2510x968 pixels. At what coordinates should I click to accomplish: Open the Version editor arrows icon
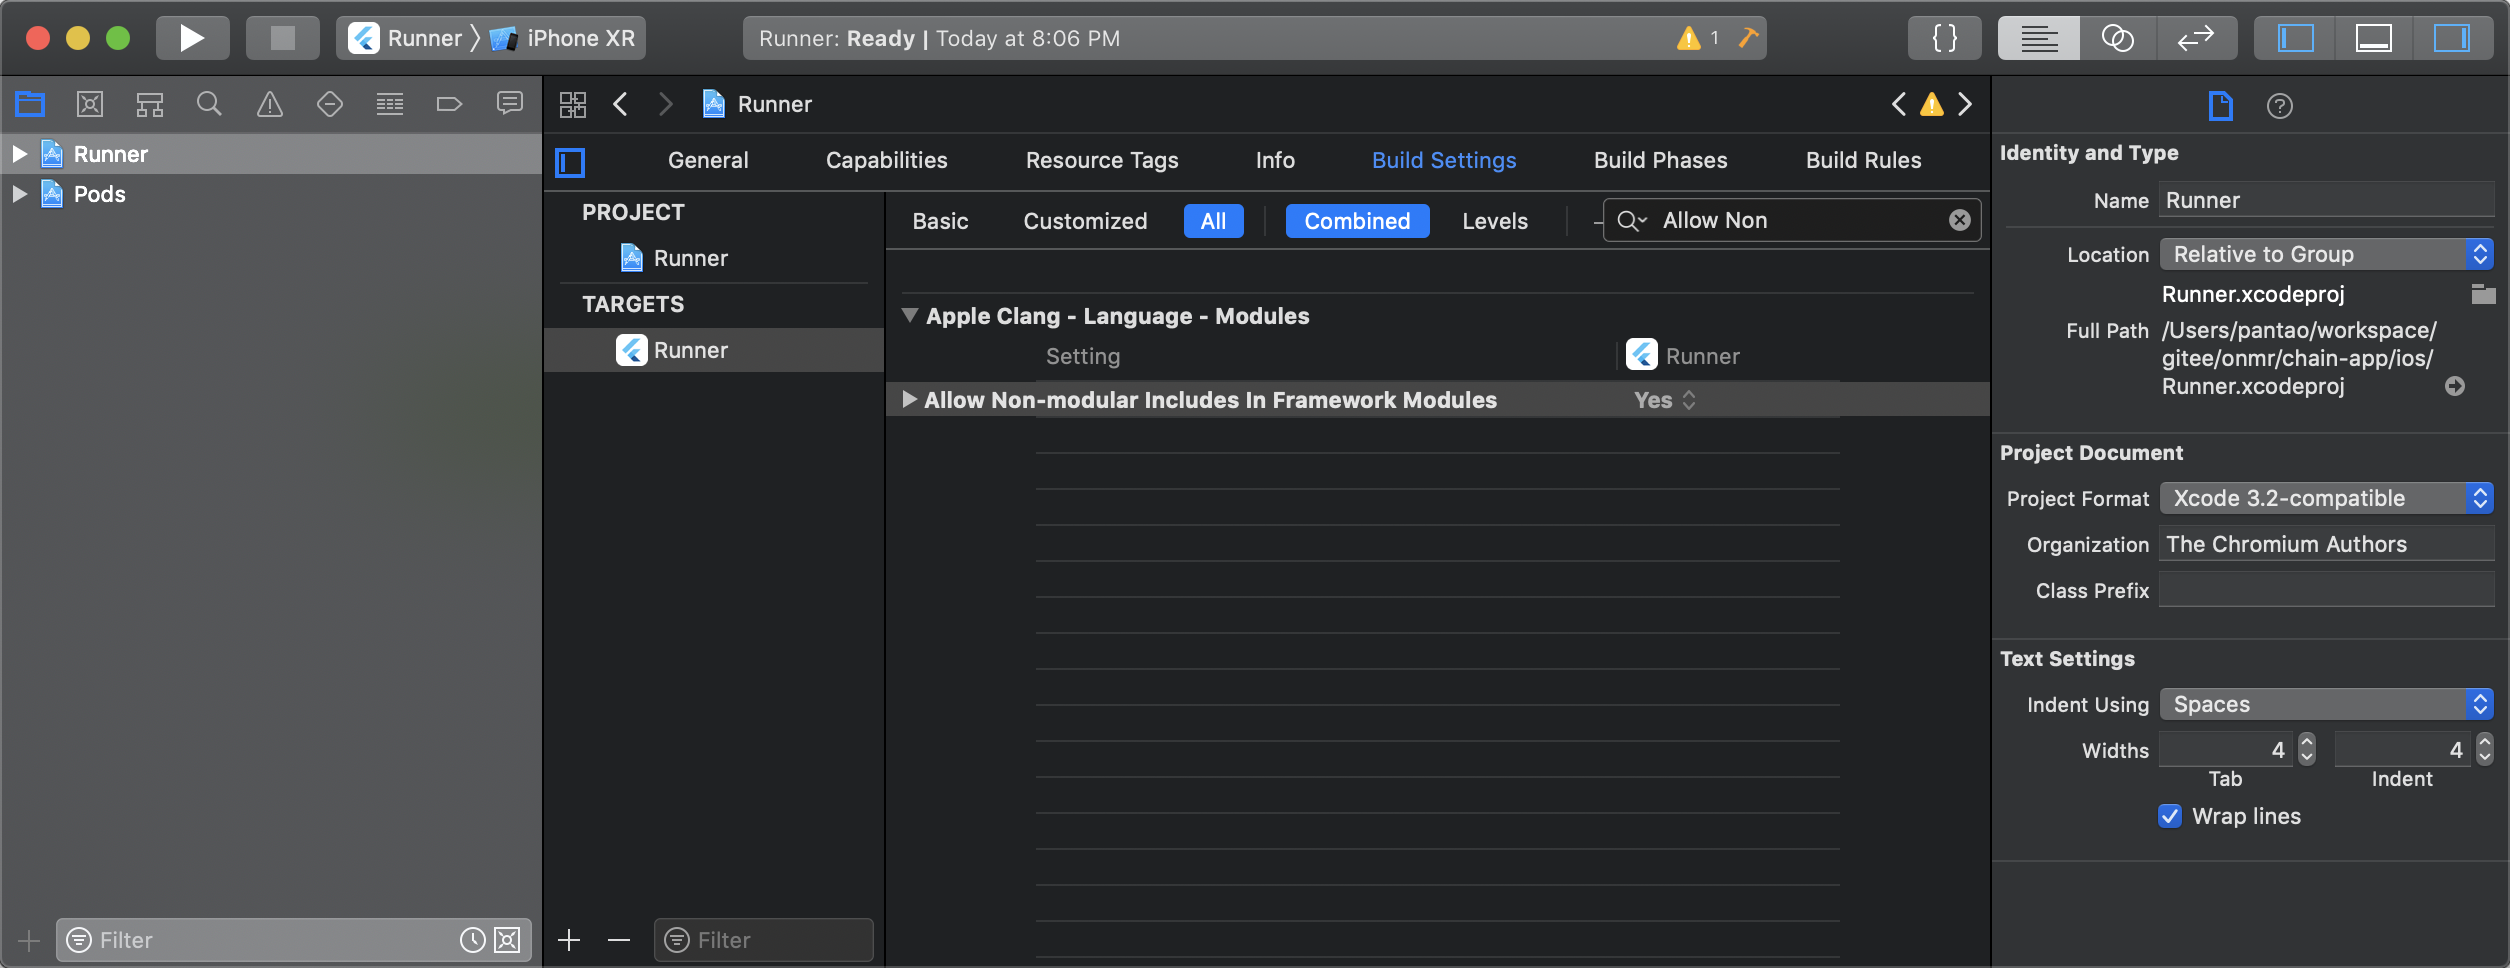tap(2195, 38)
